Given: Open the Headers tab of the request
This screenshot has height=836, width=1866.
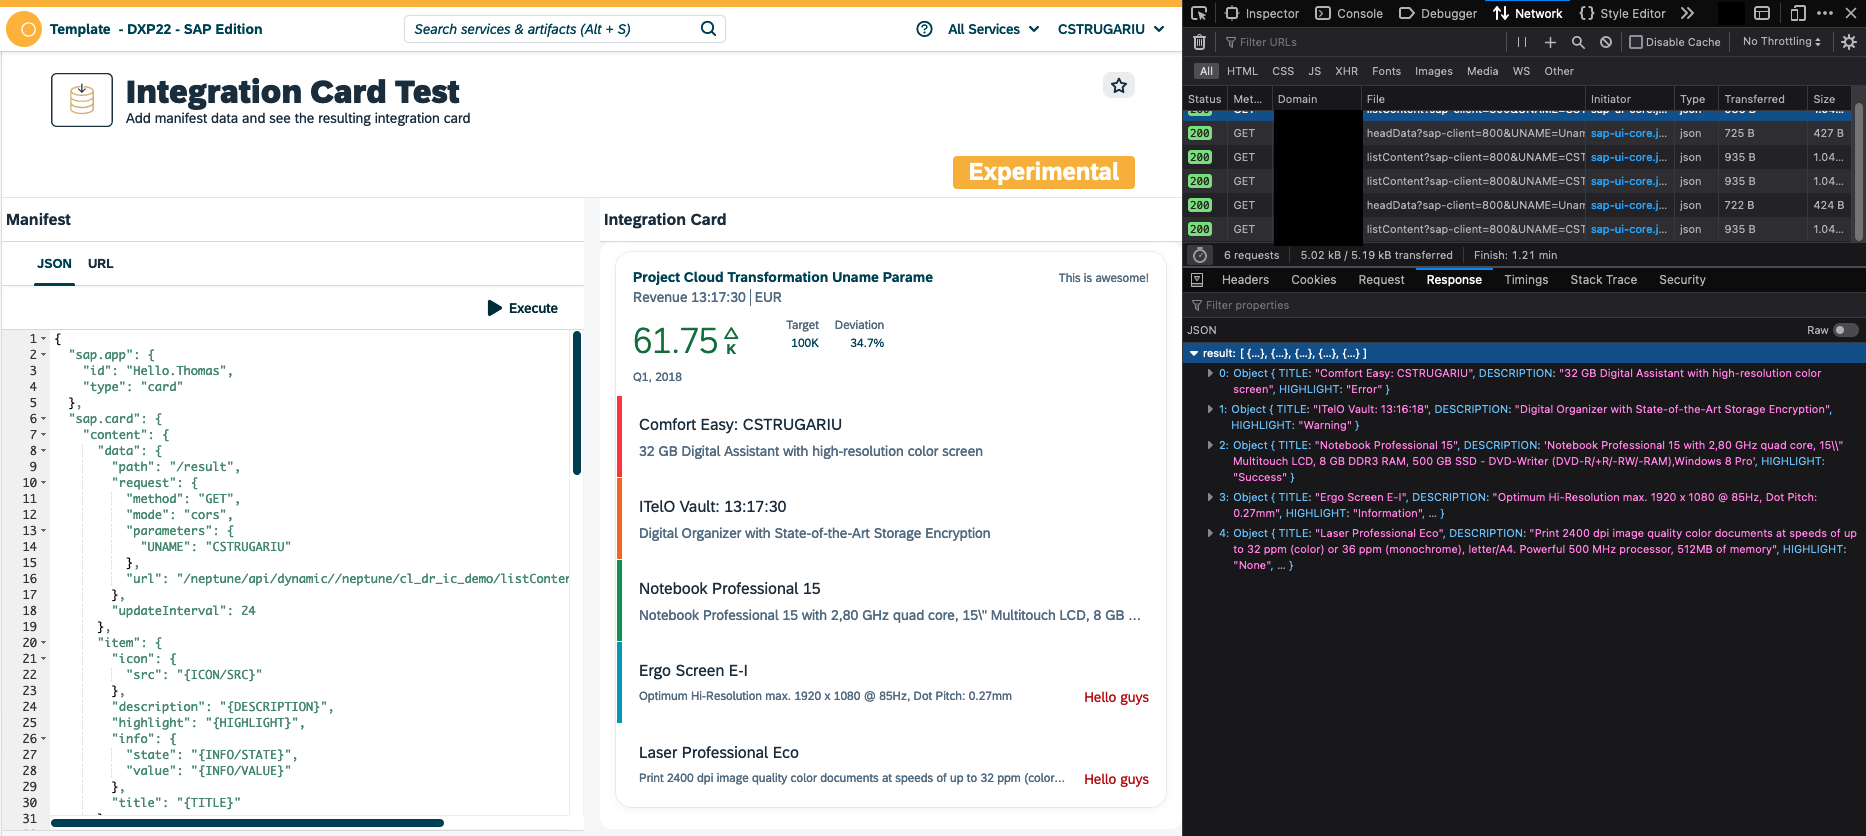Looking at the screenshot, I should (1245, 280).
